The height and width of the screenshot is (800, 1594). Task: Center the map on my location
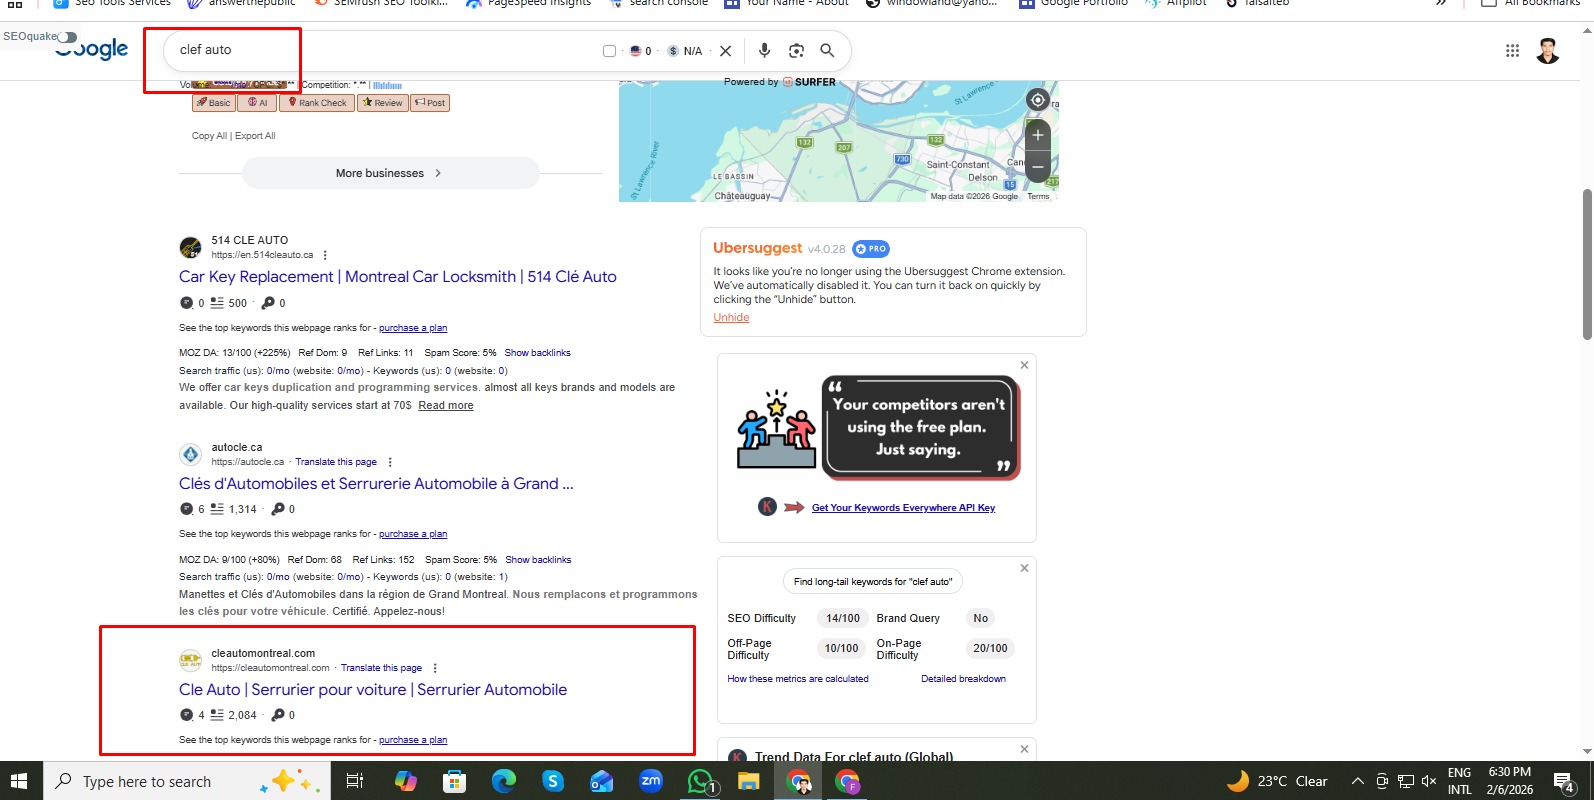[1038, 100]
